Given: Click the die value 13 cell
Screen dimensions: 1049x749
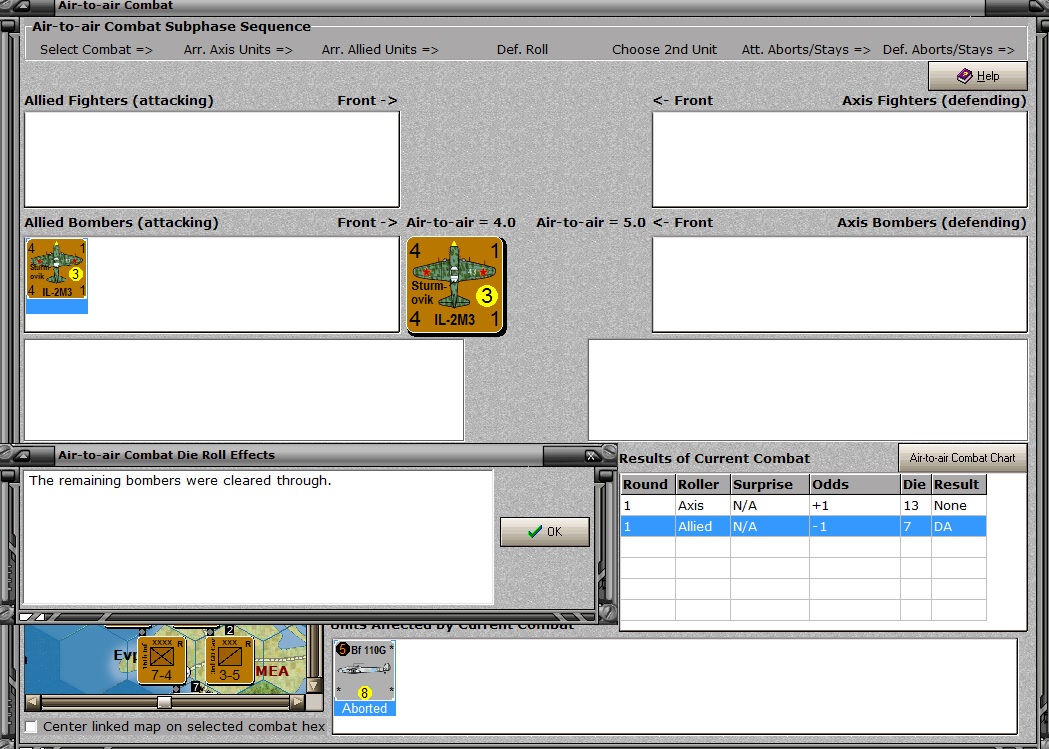Looking at the screenshot, I should point(916,506).
